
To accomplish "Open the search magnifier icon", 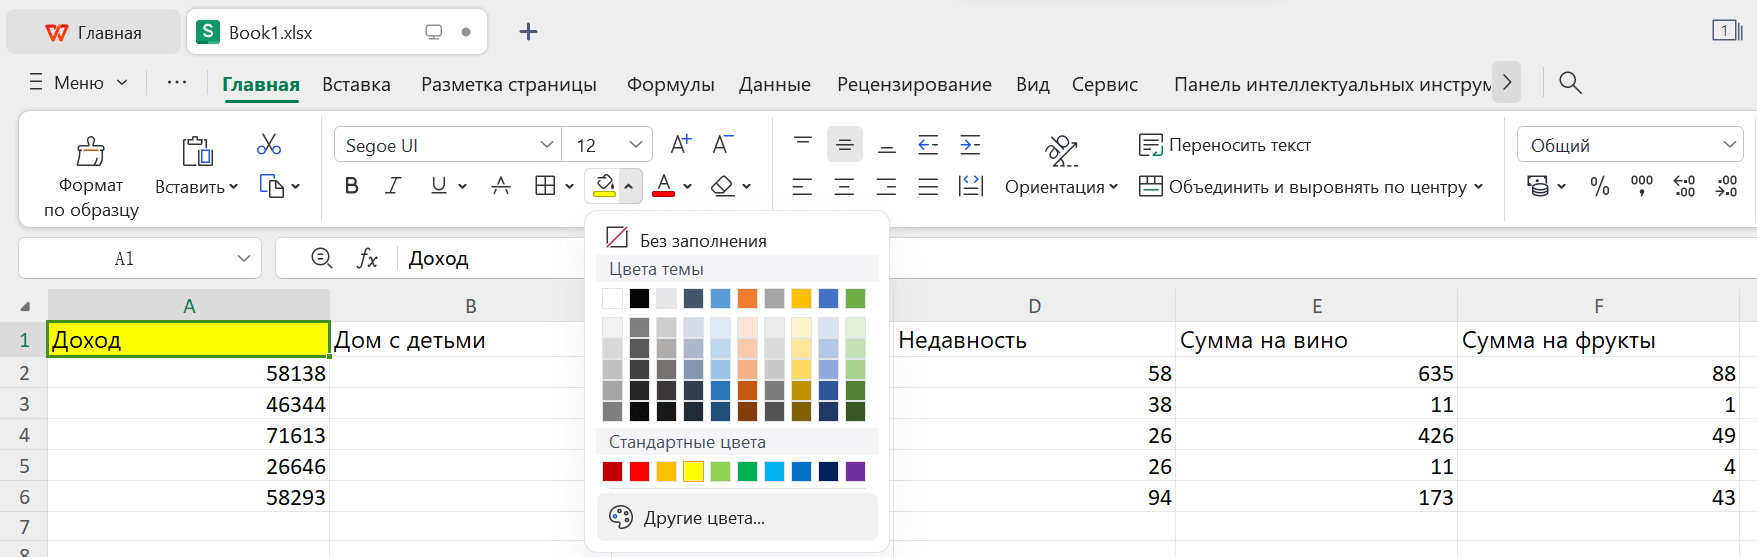I will pos(1570,83).
